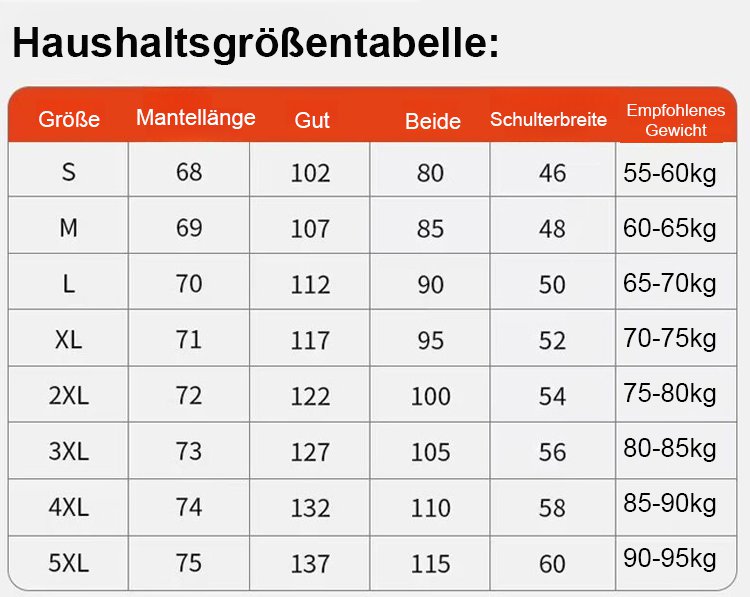Click the 90-95kg weight cell
Image resolution: width=750 pixels, height=597 pixels.
pyautogui.click(x=670, y=559)
